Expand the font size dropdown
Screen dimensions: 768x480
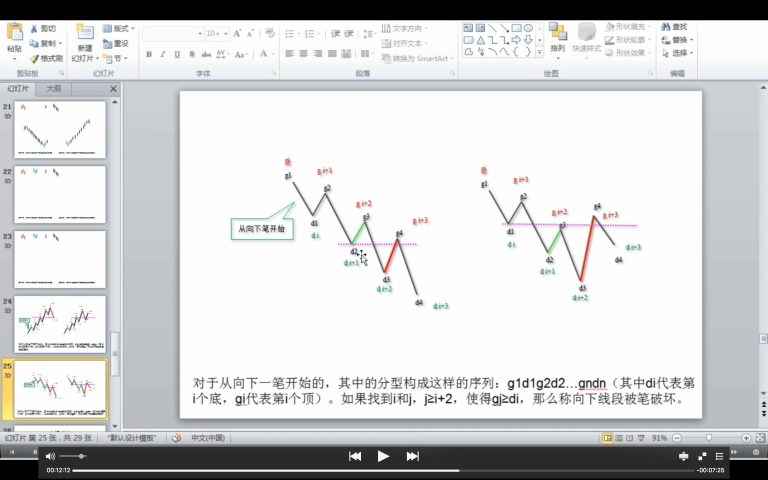(x=225, y=33)
